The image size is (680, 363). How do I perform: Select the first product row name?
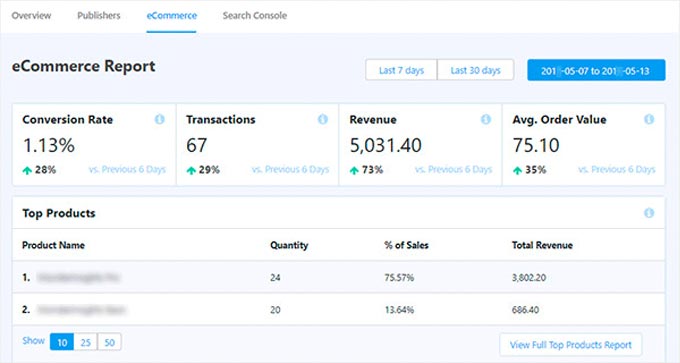point(78,278)
